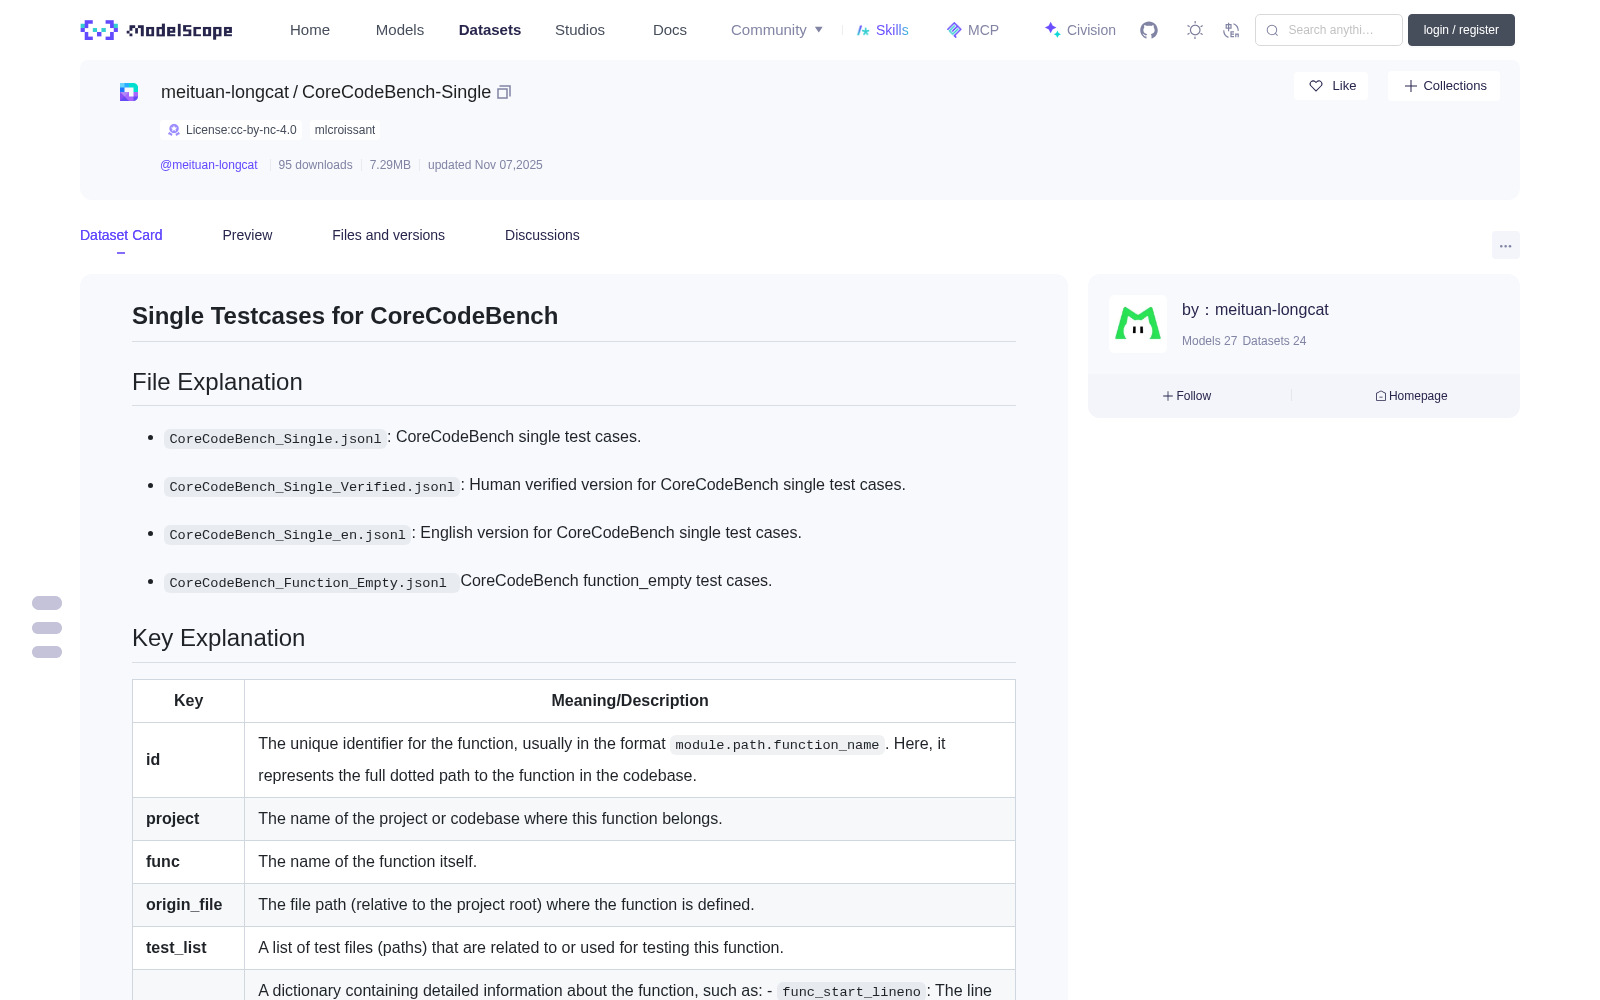Viewport: 1600px width, 1000px height.
Task: Click the @meituan-longcat link
Action: point(209,165)
